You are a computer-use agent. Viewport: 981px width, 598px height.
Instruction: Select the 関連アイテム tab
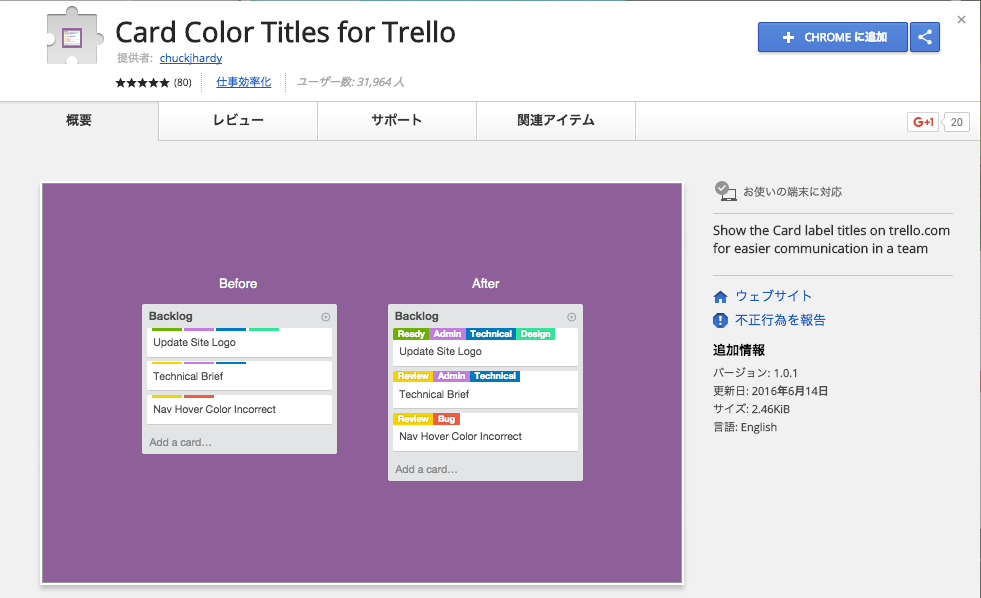tap(556, 120)
